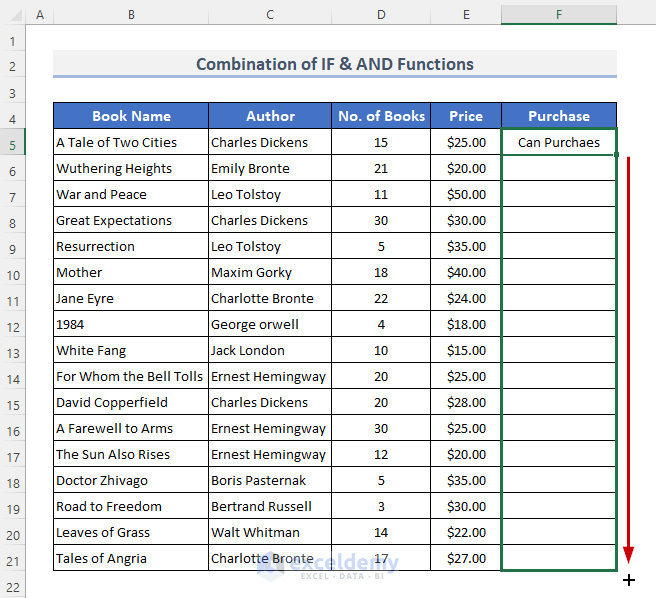Select the '11' number of books cell
Viewport: 656px width, 598px height.
(381, 194)
